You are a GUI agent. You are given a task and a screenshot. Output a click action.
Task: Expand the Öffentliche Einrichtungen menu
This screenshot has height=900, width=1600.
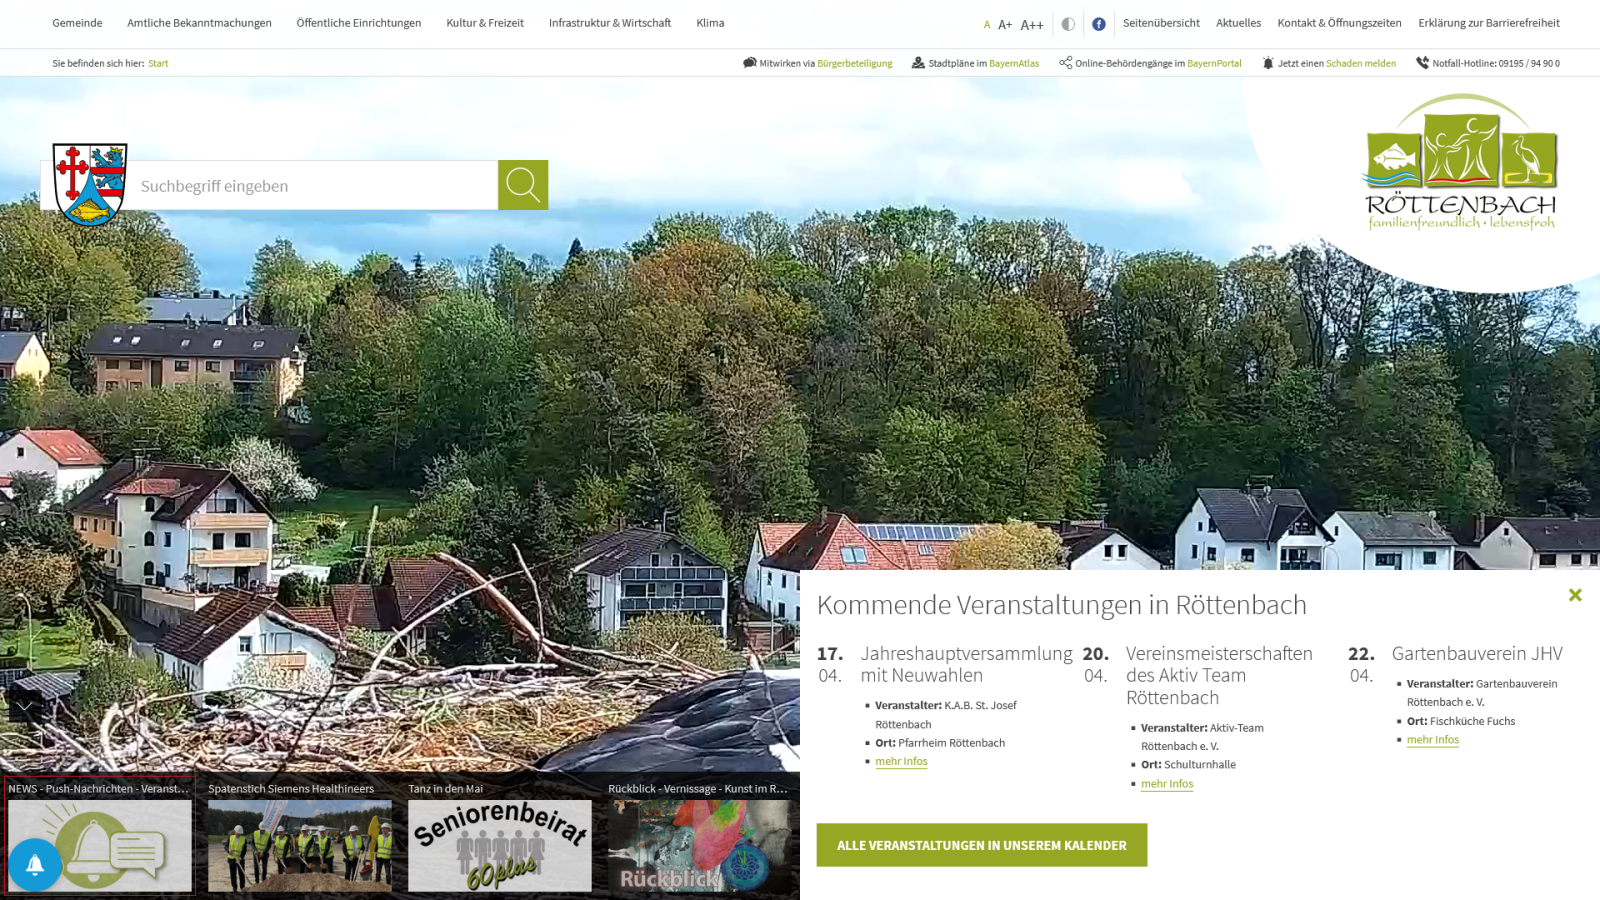tap(359, 23)
